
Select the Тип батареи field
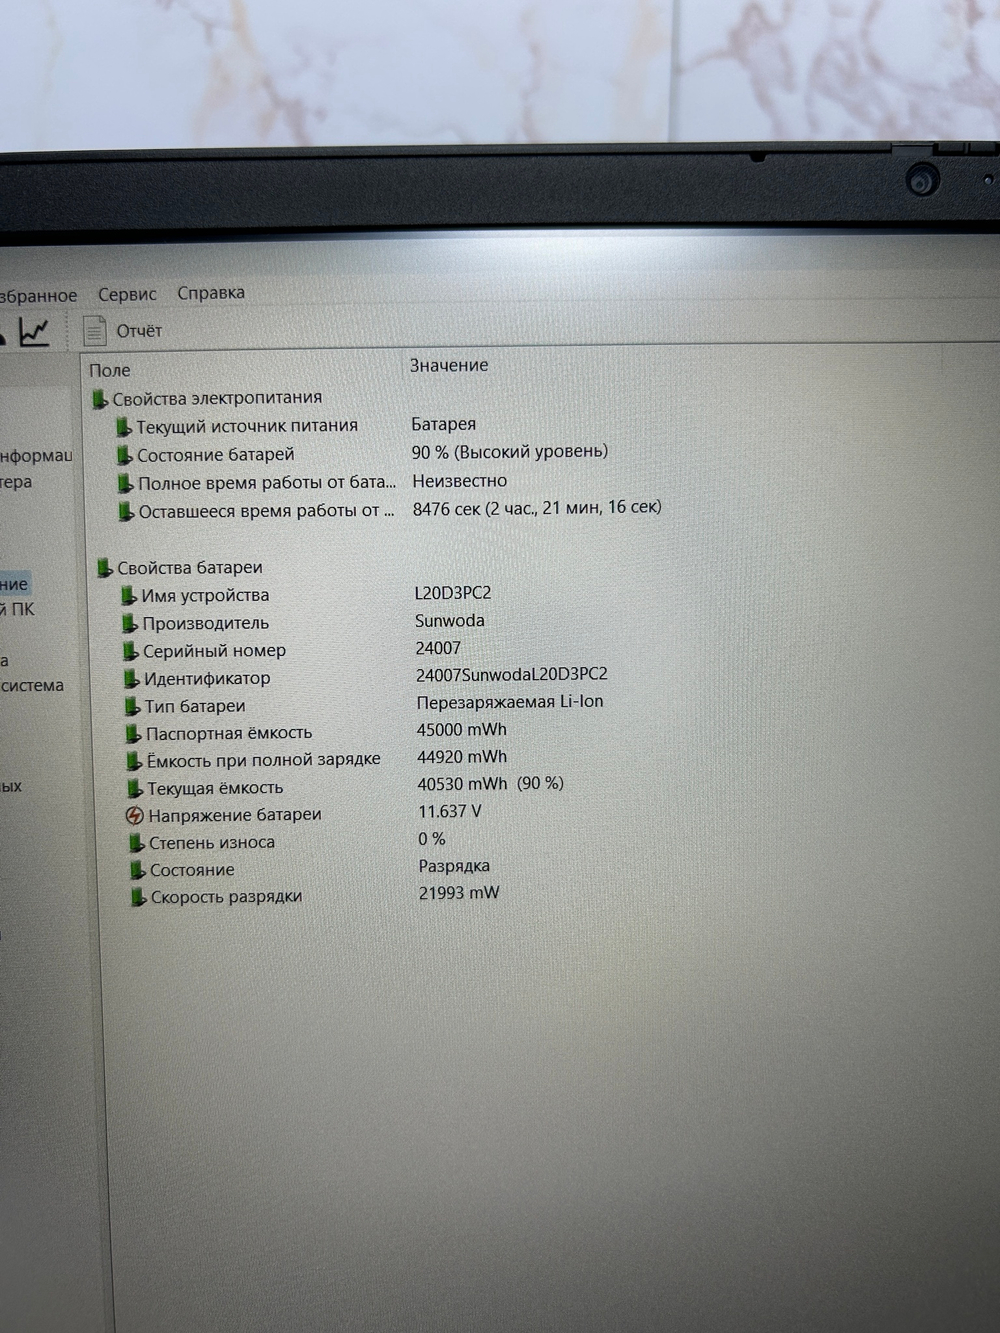coord(195,707)
